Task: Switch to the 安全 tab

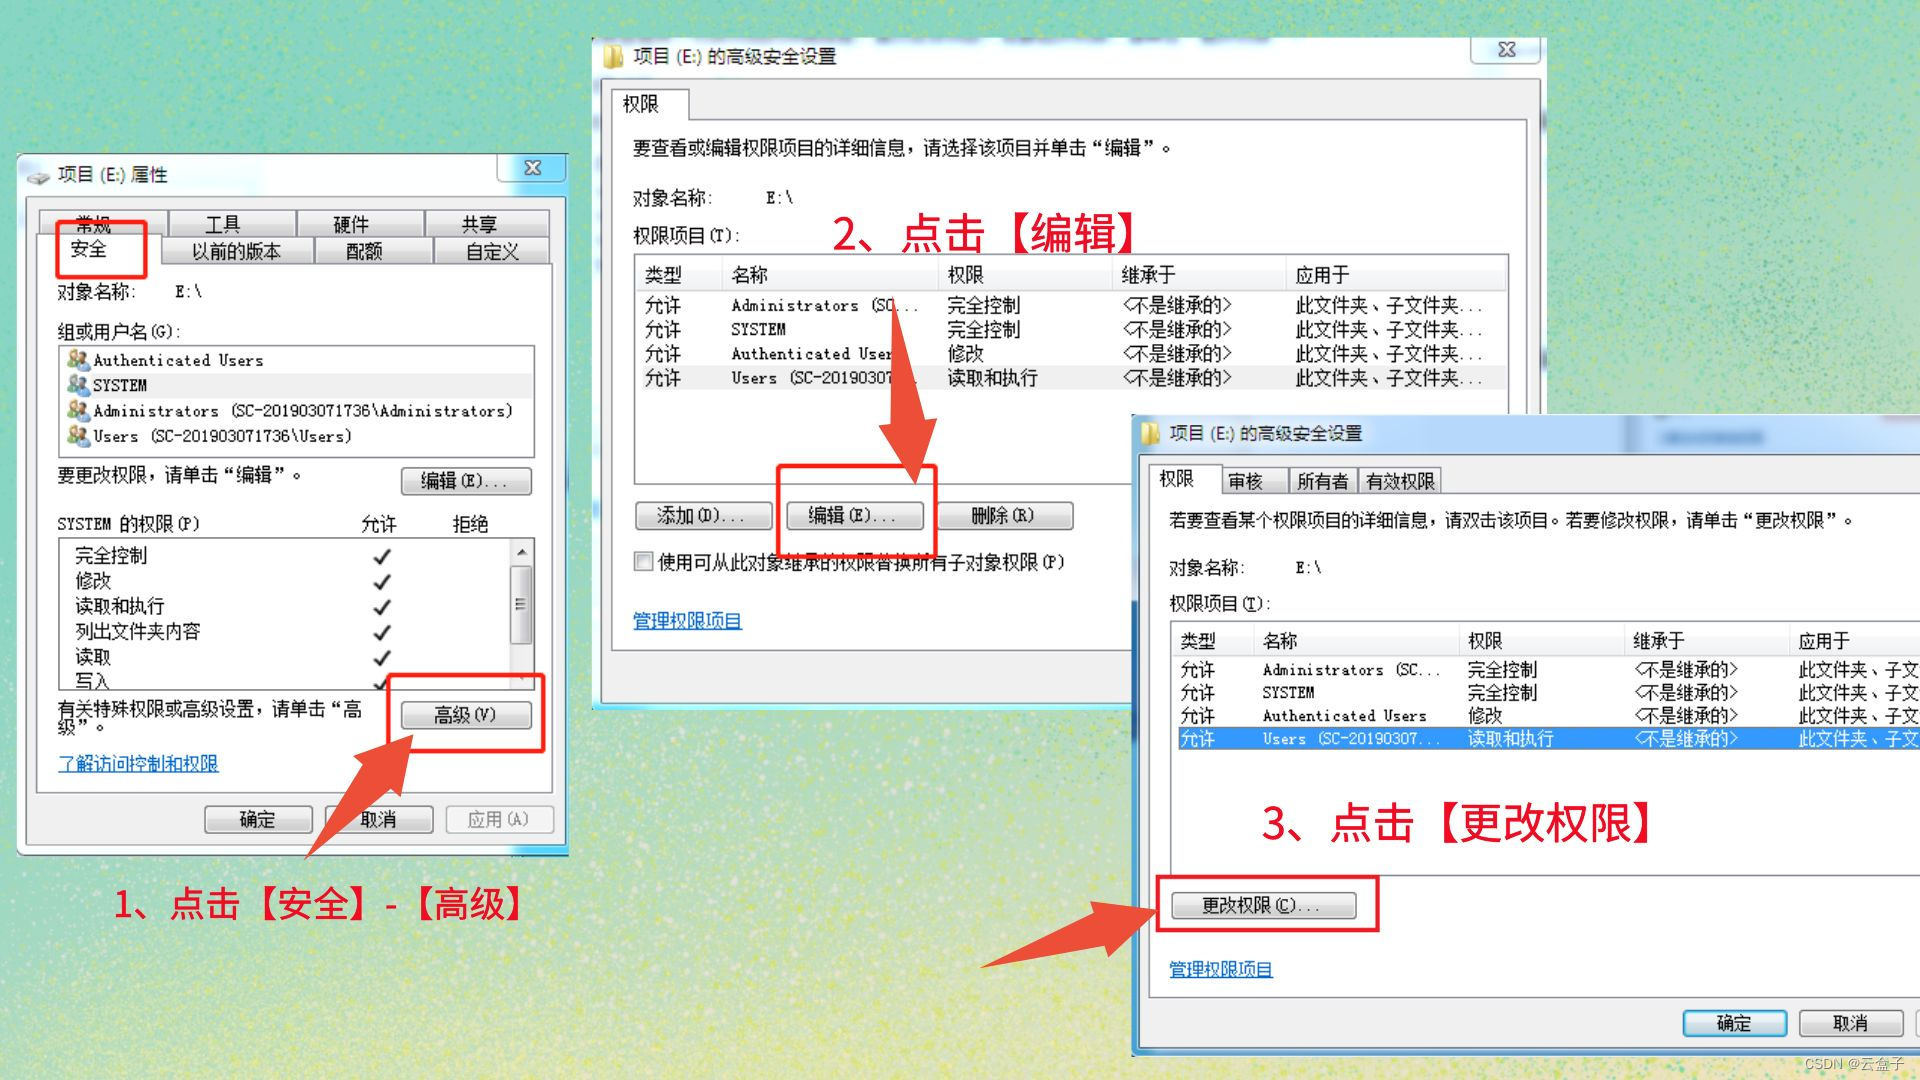Action: click(88, 249)
